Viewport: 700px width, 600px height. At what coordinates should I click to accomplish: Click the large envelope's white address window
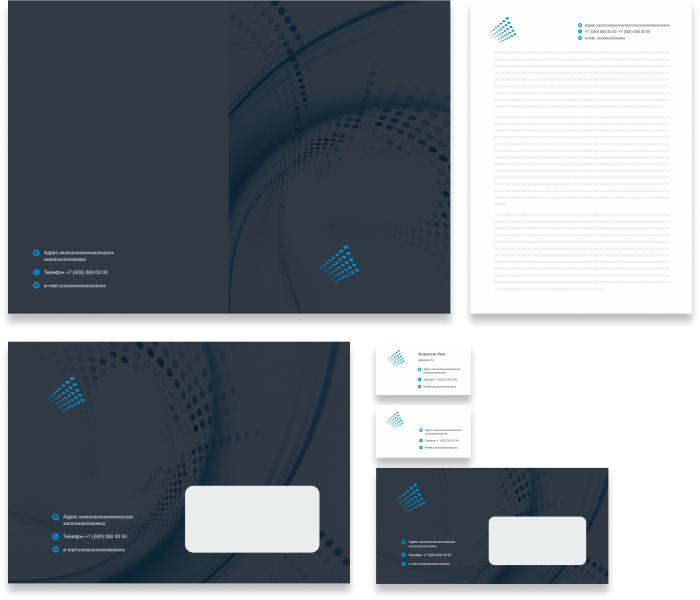point(252,519)
